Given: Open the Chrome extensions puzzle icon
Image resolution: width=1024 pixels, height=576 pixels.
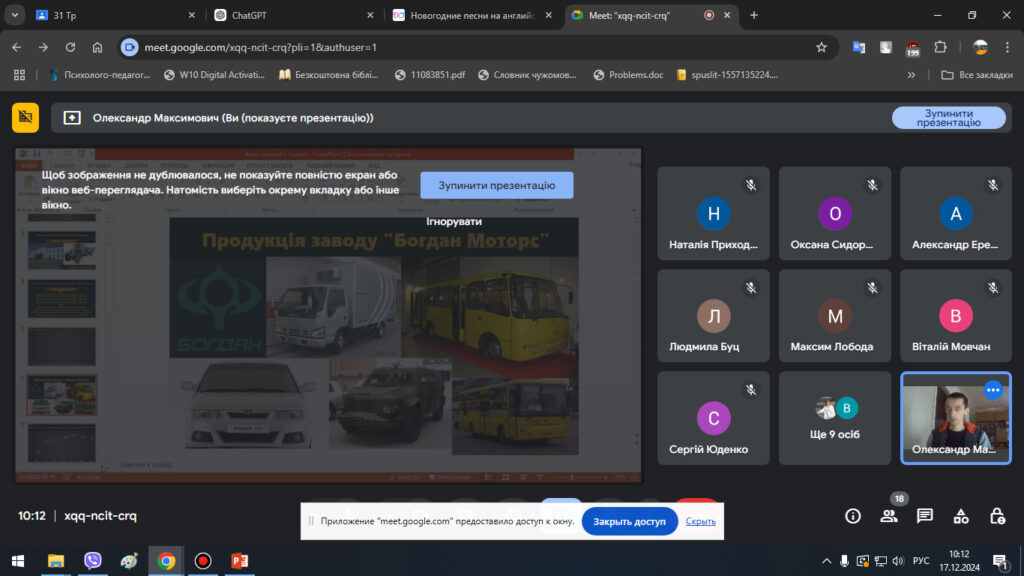Looking at the screenshot, I should click(x=940, y=47).
